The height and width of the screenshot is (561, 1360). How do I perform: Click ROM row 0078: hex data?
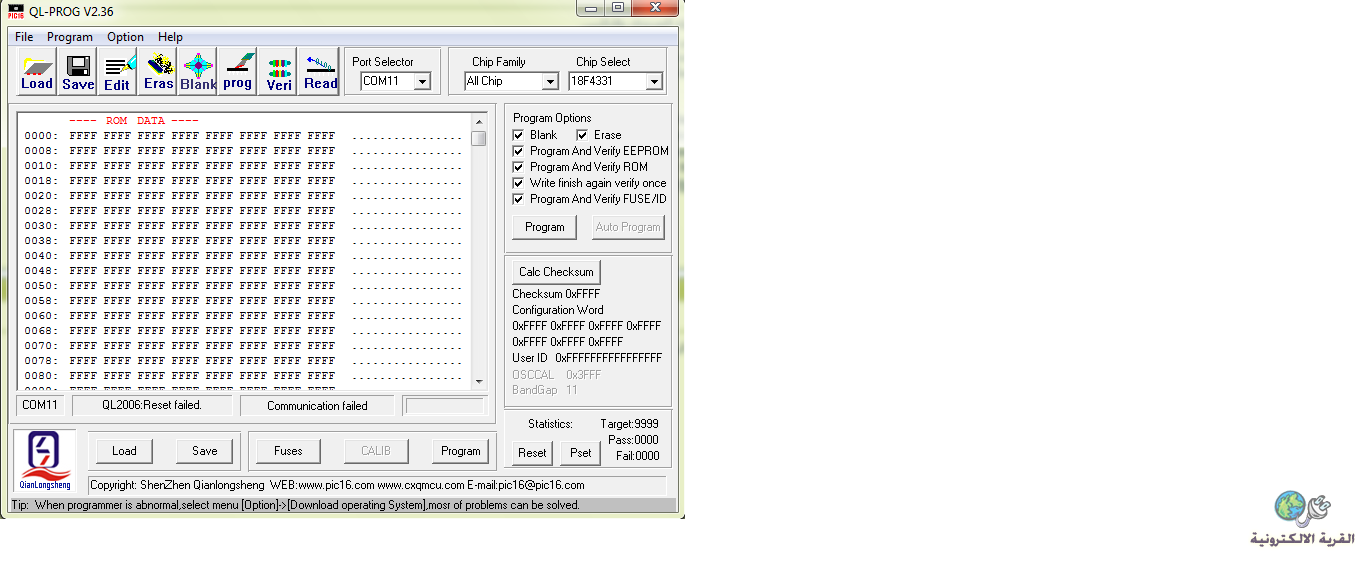coord(203,361)
